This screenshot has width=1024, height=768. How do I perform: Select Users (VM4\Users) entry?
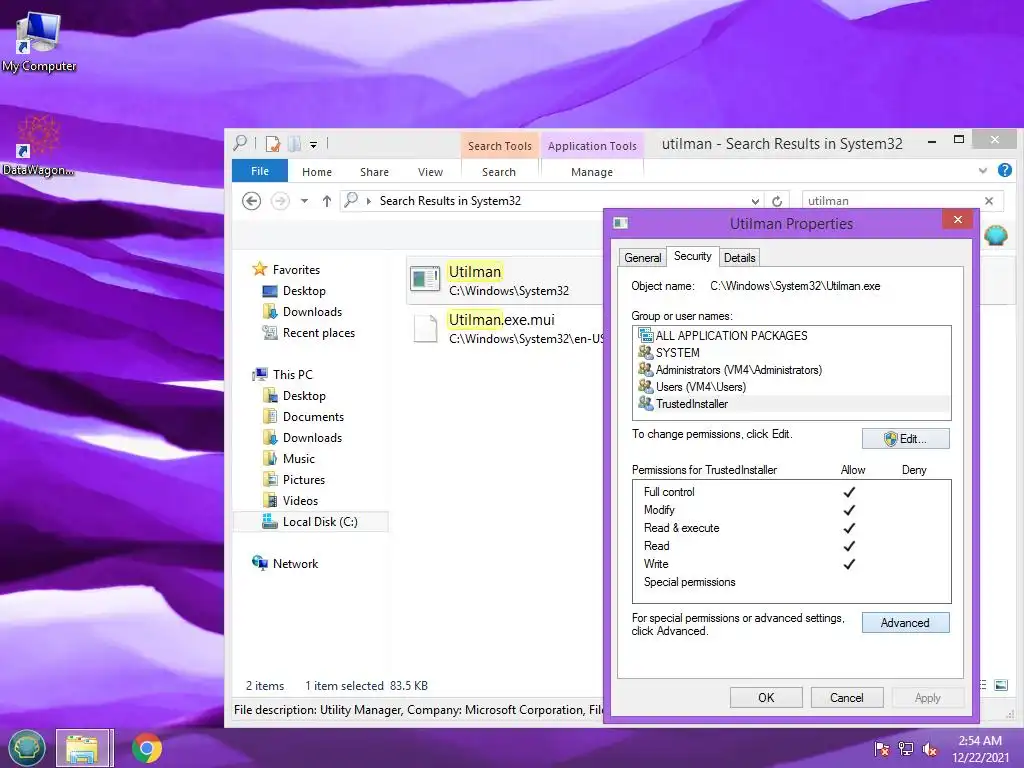tap(792, 387)
